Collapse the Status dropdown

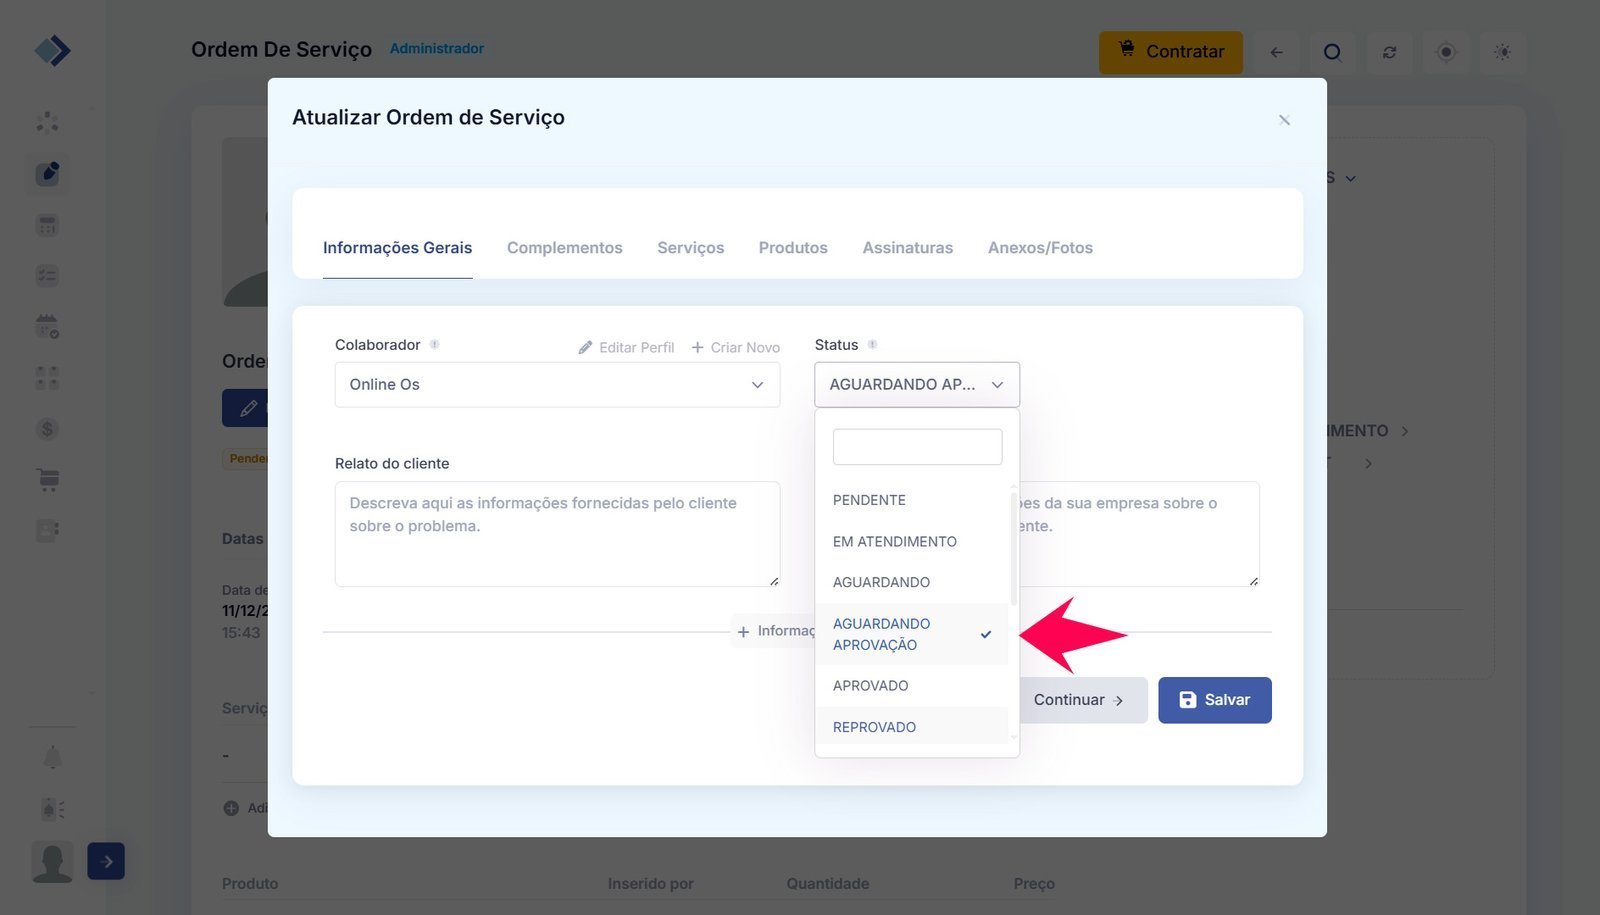pyautogui.click(x=917, y=385)
